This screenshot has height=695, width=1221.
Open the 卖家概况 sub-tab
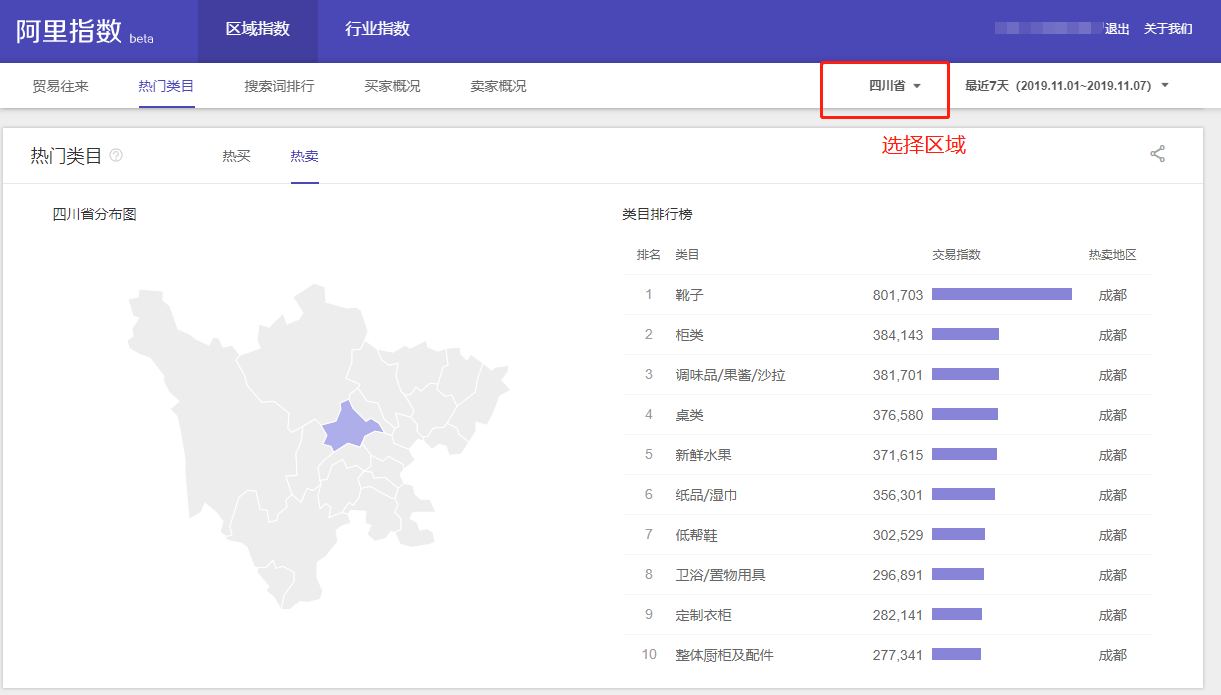[498, 86]
